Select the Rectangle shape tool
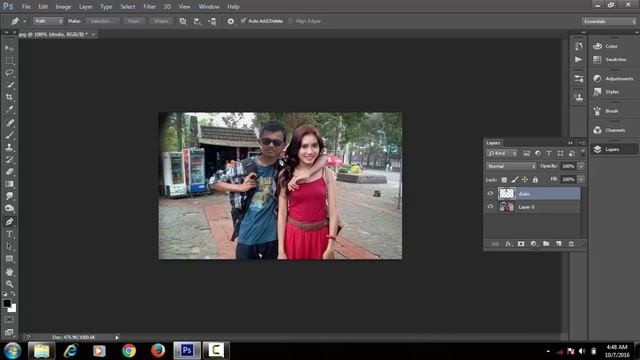This screenshot has height=360, width=640. pyautogui.click(x=9, y=259)
